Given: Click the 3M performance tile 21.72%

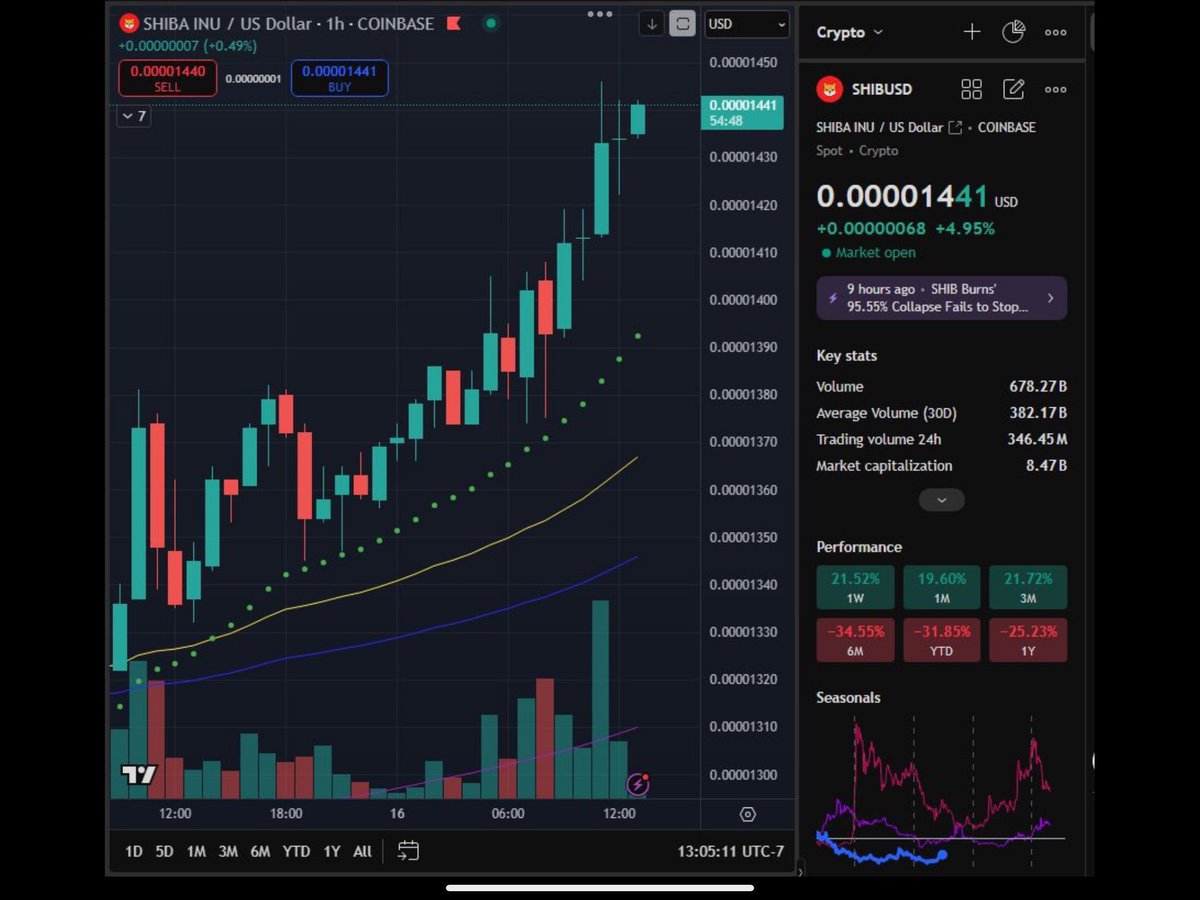Looking at the screenshot, I should pos(1028,588).
